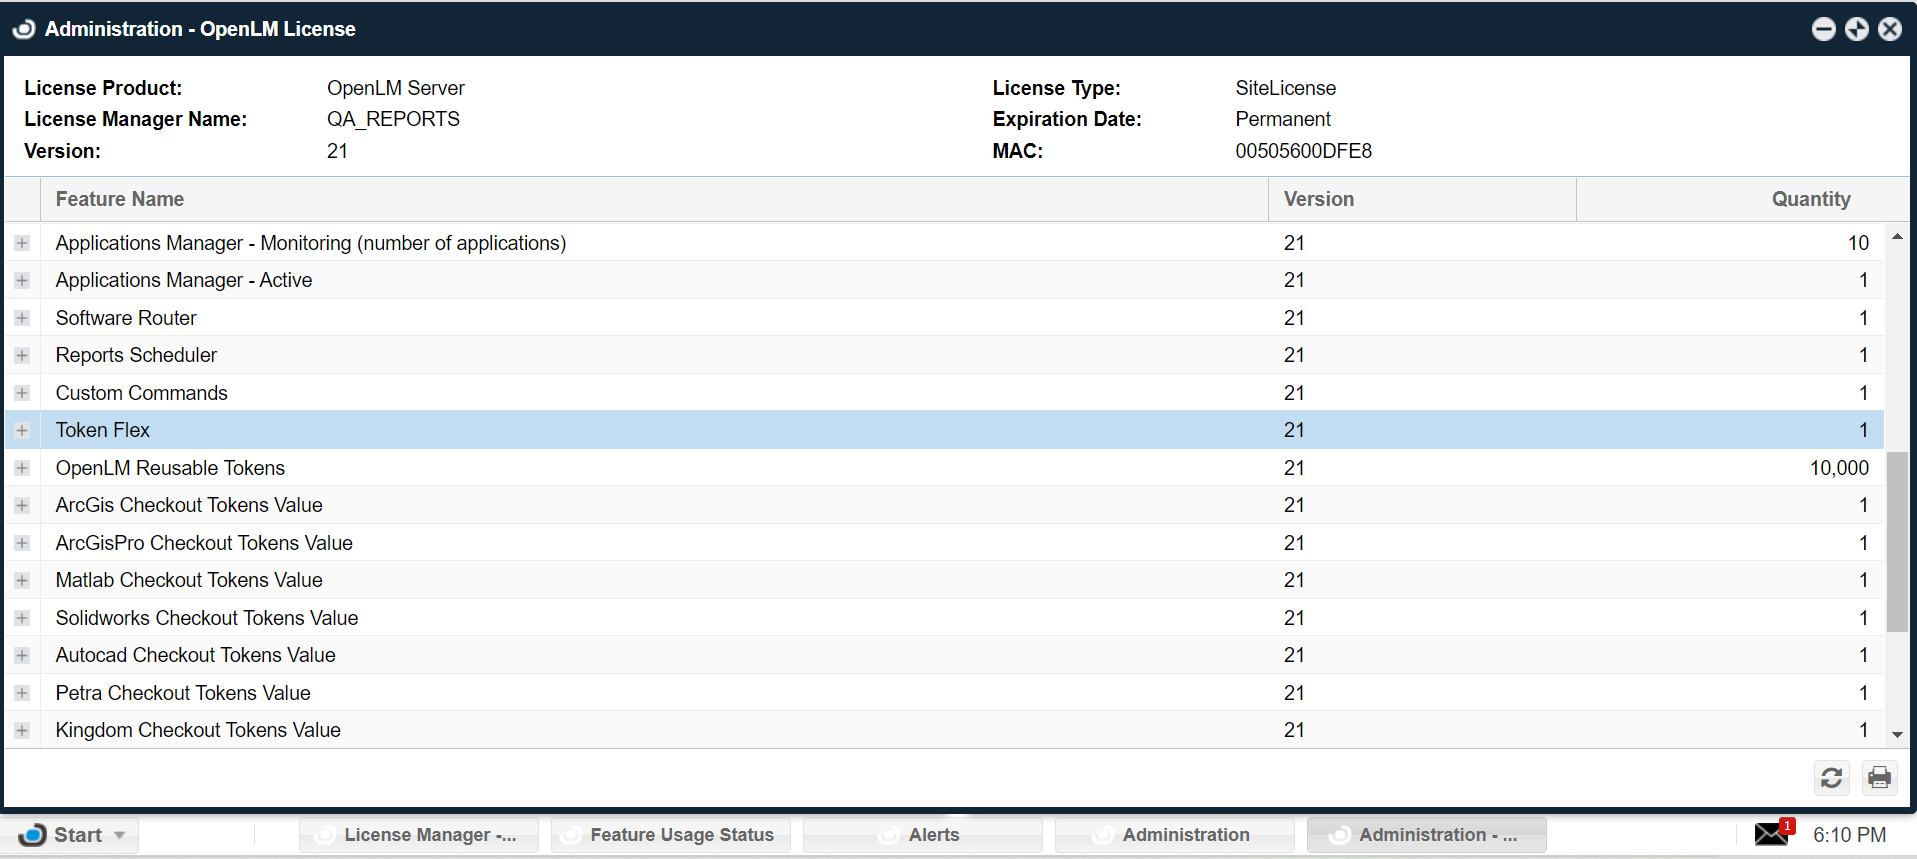This screenshot has width=1917, height=859.
Task: Expand the Software Router feature row
Action: [x=22, y=318]
